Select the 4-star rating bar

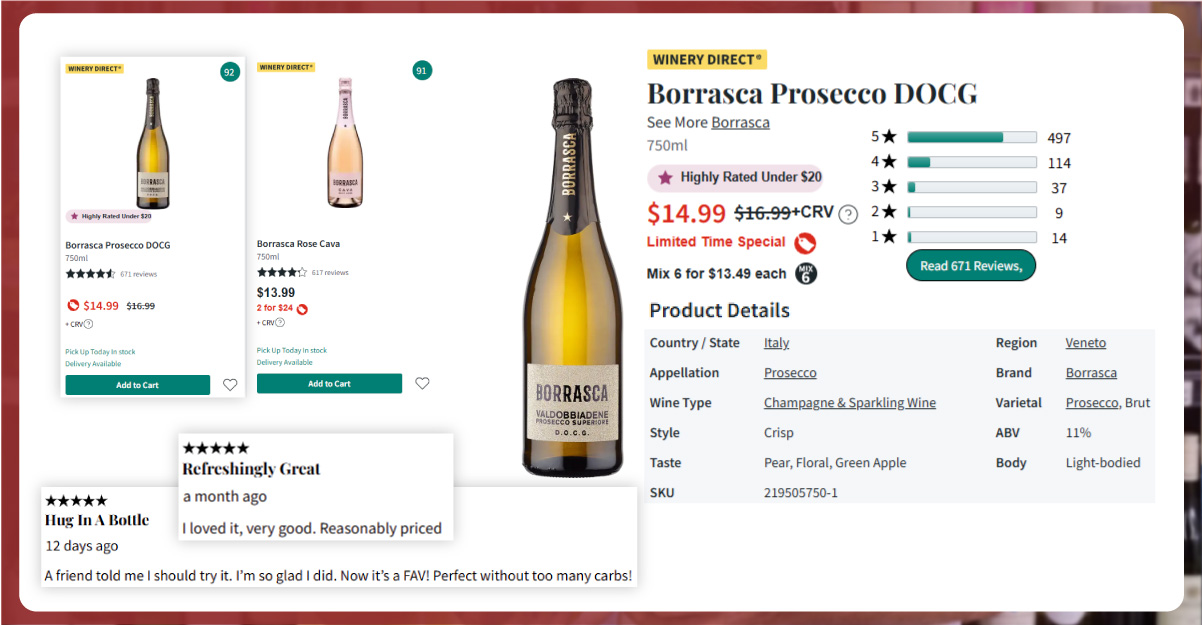(971, 162)
